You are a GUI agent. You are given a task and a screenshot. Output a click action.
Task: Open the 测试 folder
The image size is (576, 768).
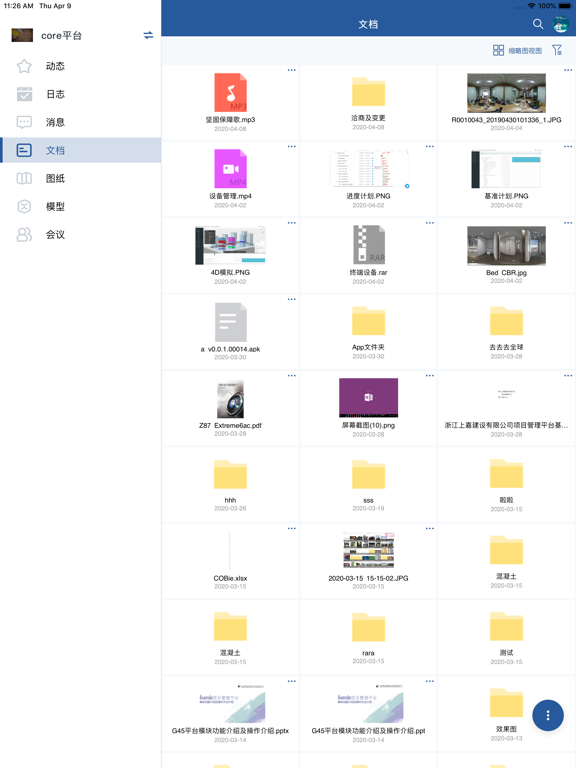(506, 626)
